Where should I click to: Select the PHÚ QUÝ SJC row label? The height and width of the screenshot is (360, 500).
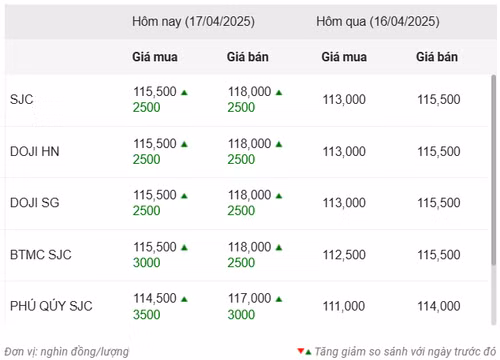[x=51, y=306]
